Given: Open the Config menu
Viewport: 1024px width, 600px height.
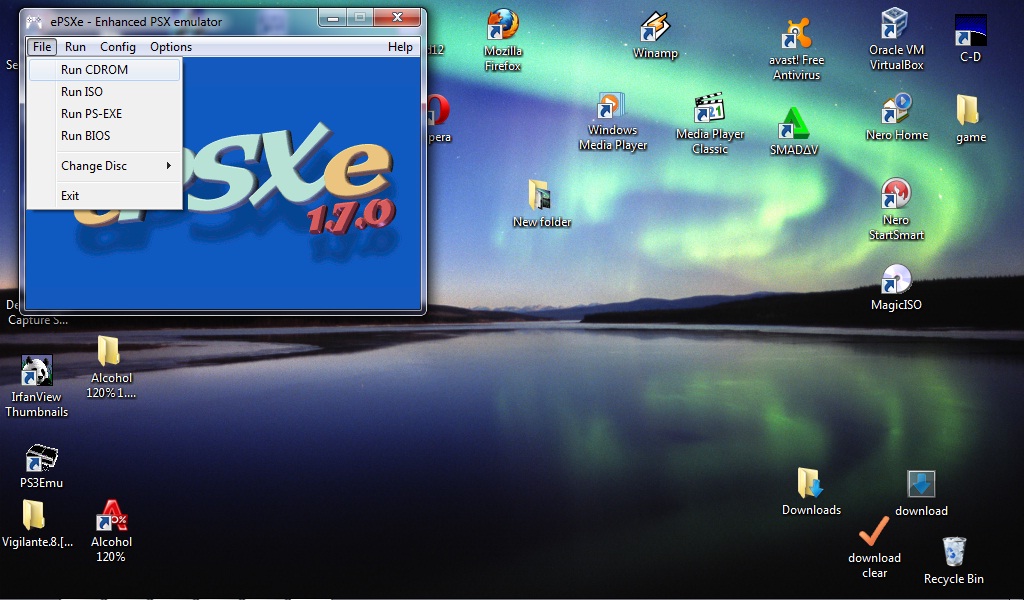Looking at the screenshot, I should pos(118,47).
